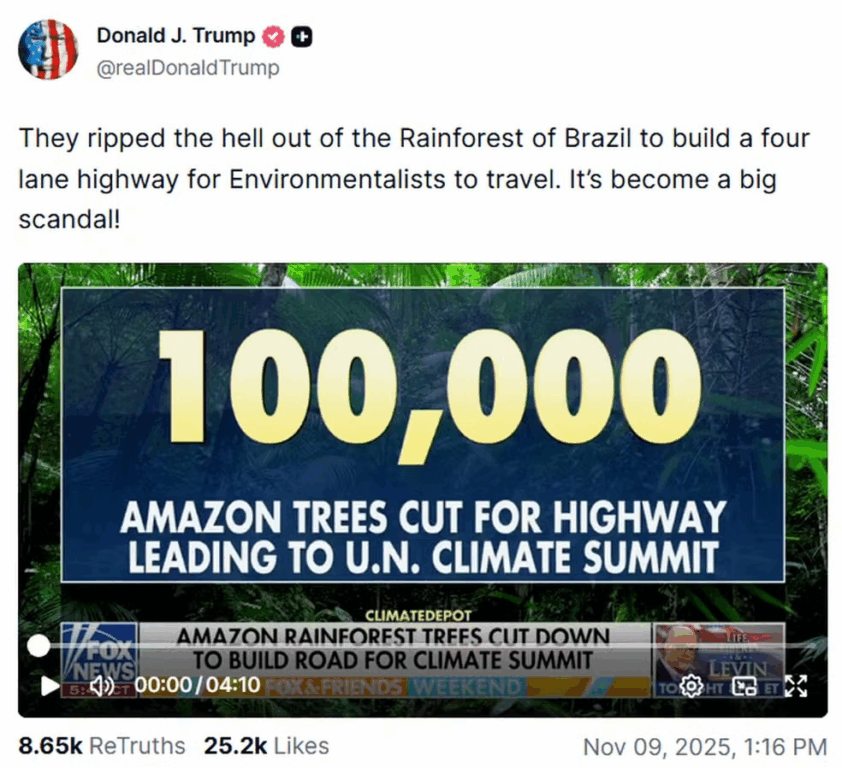Screen dimensions: 842x768
Task: Click the video elapsed time display 00:00 / 04:10
Action: point(197,686)
